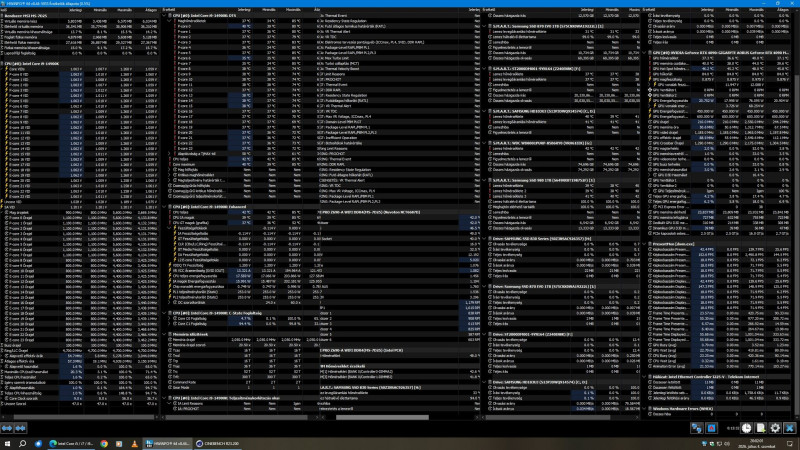Screen dimensions: 800x450
Task: Collapse Windows Hardware Errors (WHEA) group
Action: coord(645,409)
